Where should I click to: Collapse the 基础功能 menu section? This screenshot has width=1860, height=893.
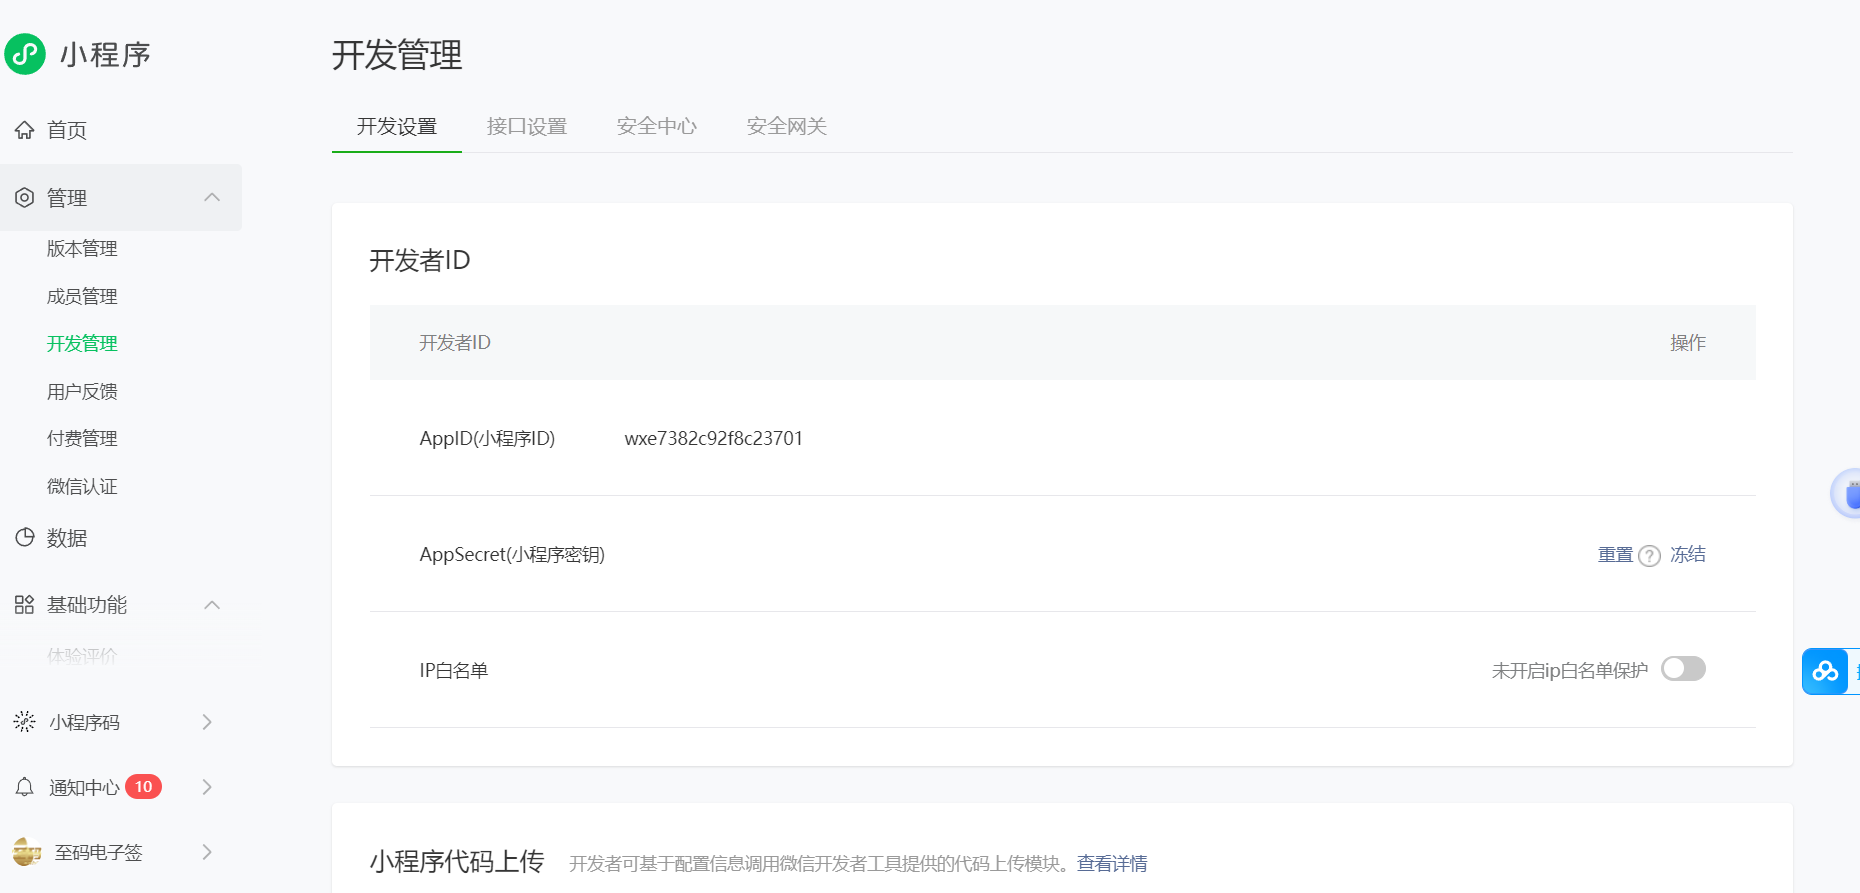pos(212,605)
